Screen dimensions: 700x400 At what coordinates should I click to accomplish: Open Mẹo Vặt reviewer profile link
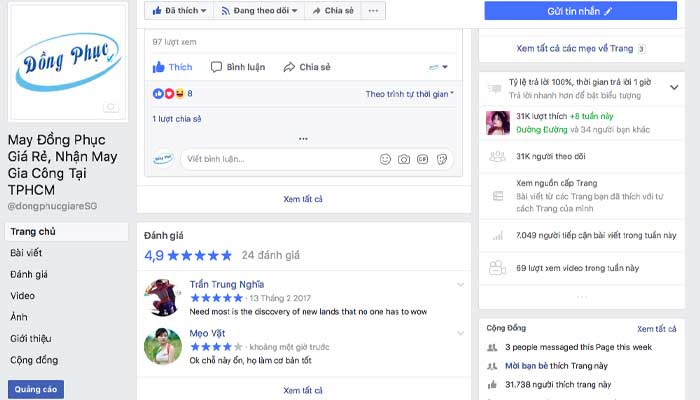207,333
